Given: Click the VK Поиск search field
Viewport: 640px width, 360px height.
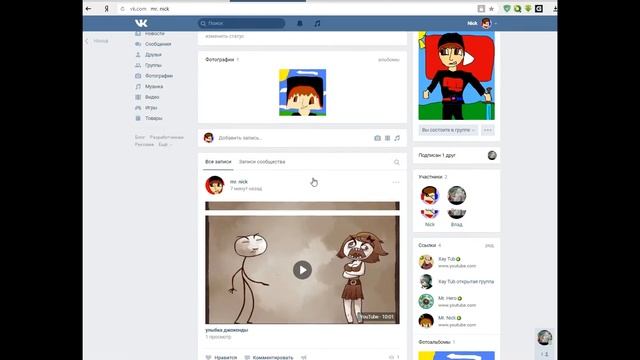Looking at the screenshot, I should [x=242, y=23].
